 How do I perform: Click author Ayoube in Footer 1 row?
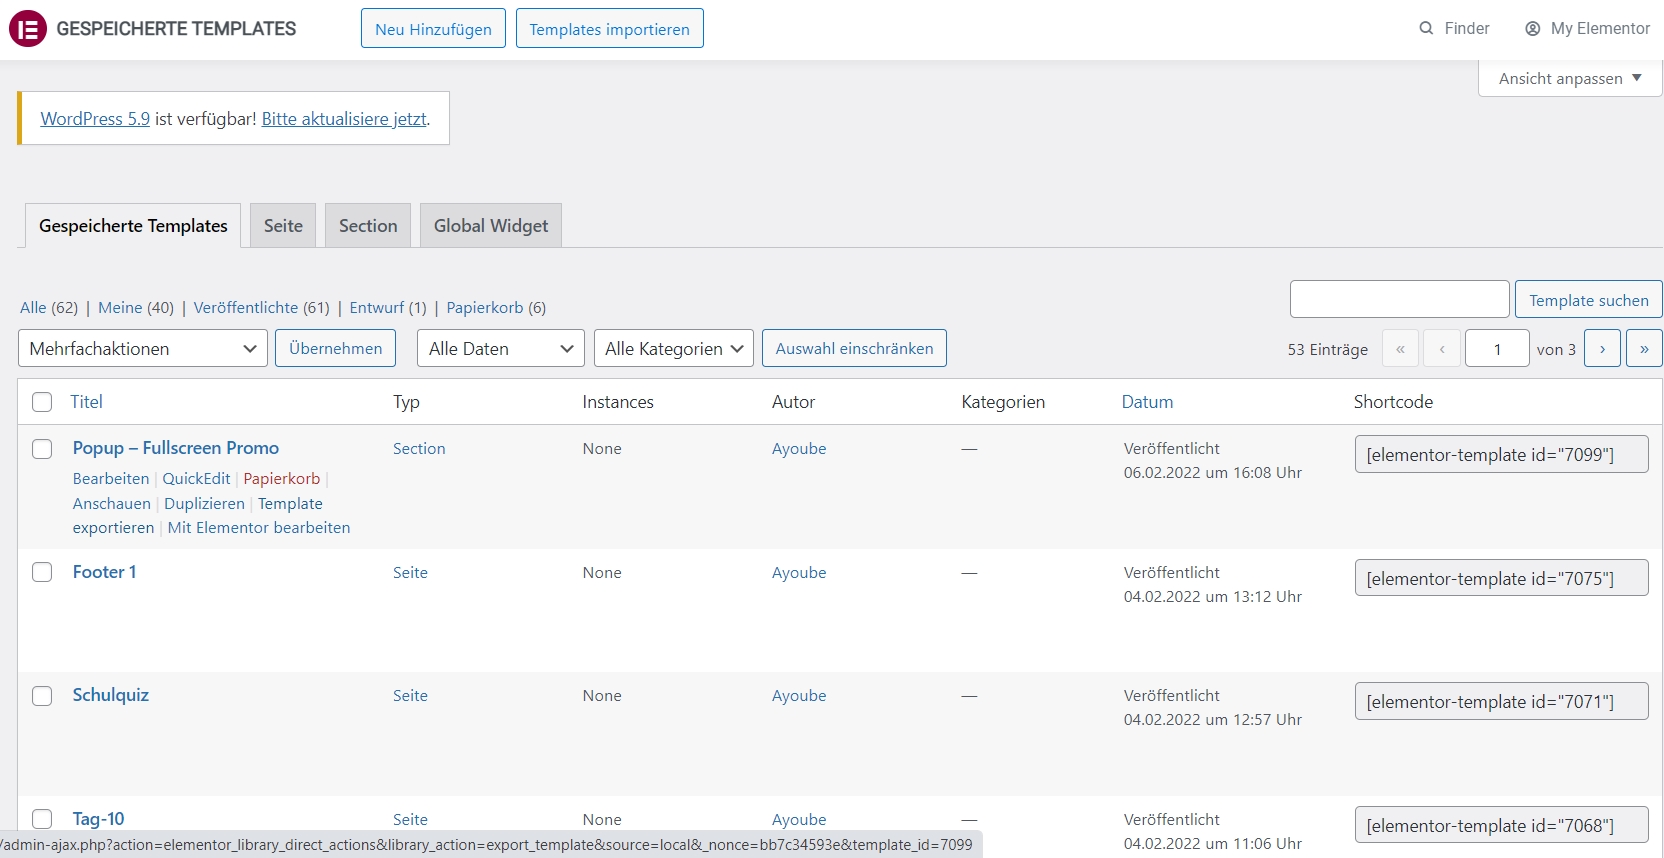coord(799,573)
